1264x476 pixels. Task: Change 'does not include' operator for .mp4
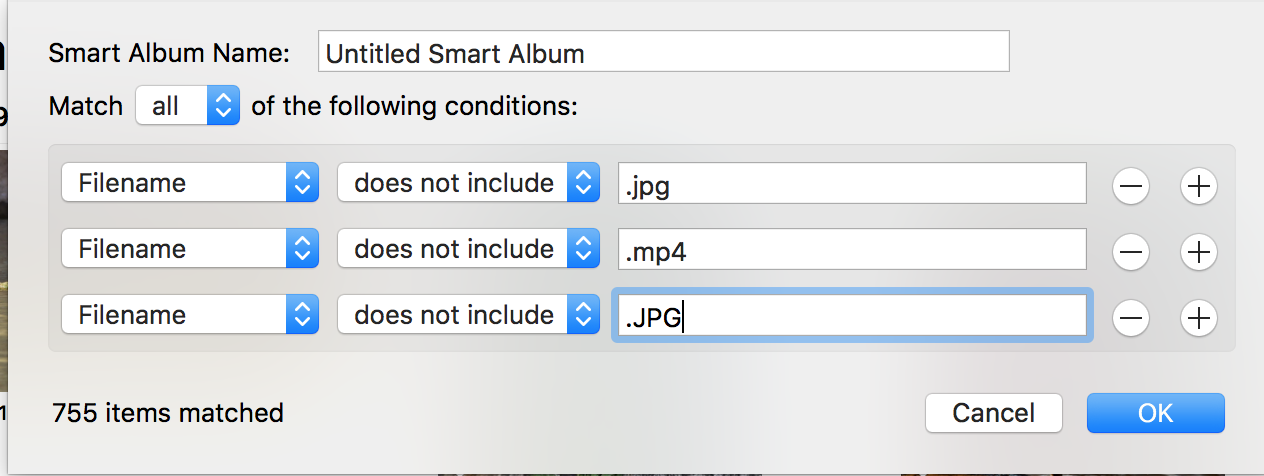coord(468,249)
